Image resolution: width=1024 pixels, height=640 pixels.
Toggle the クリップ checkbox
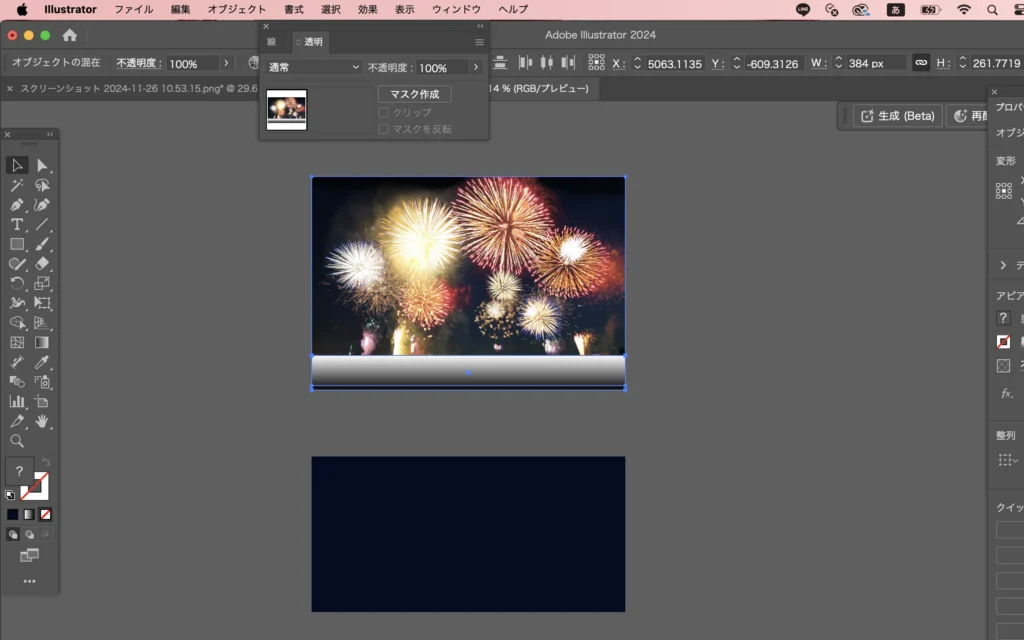(383, 113)
